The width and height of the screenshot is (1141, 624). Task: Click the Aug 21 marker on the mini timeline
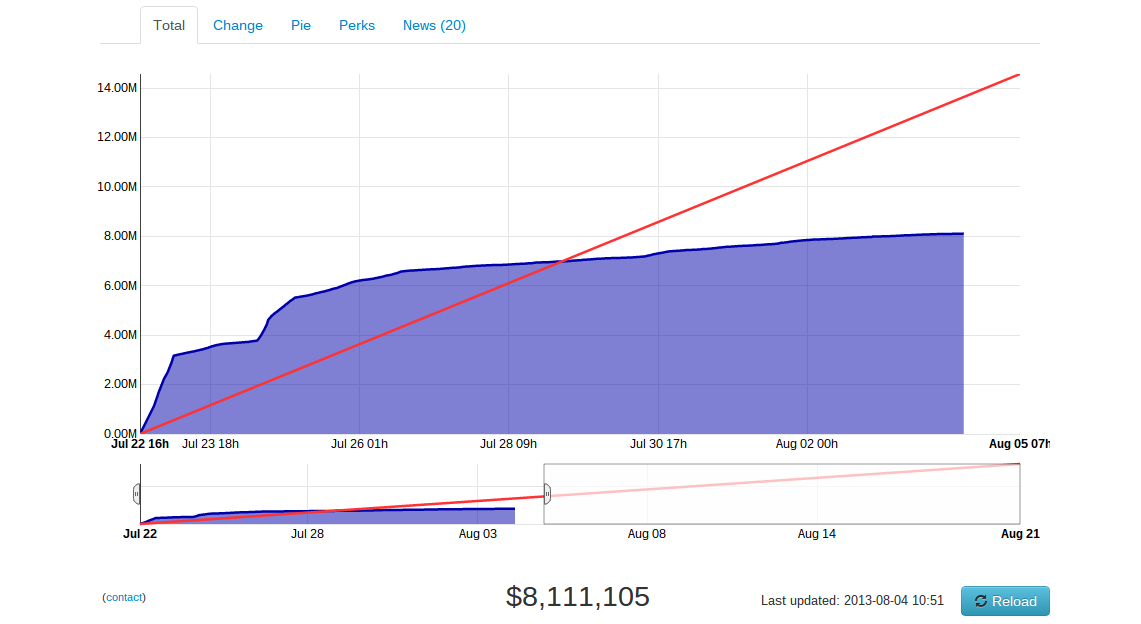pos(1019,534)
